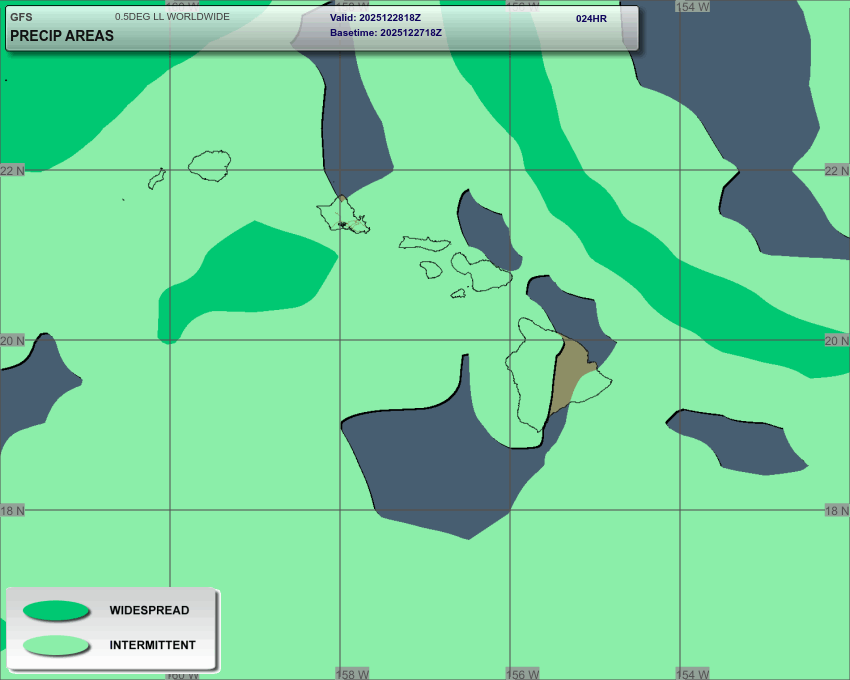
Task: Select the WIDESPREAD legend label
Action: tap(149, 610)
